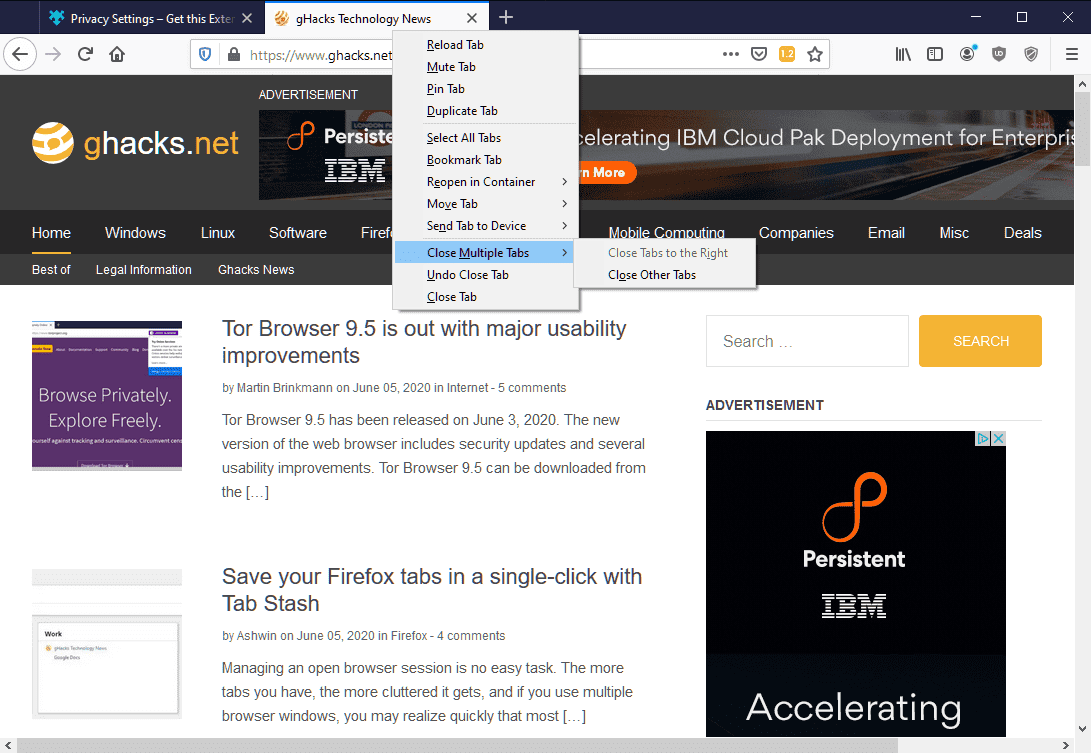Click the vertical scrollbar down arrow

tap(1082, 729)
